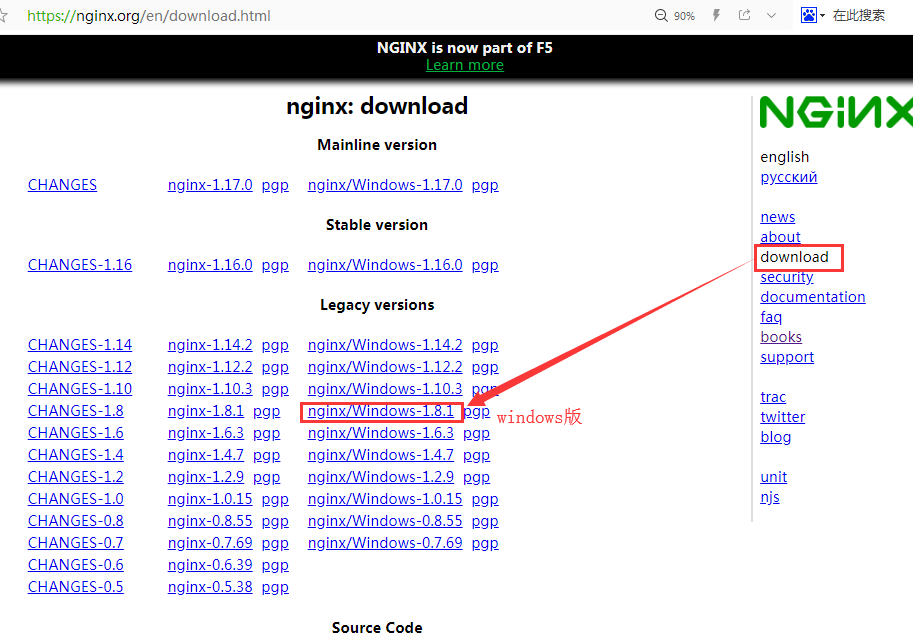
Task: Click the address bar showing nginx.org URL
Action: [150, 15]
